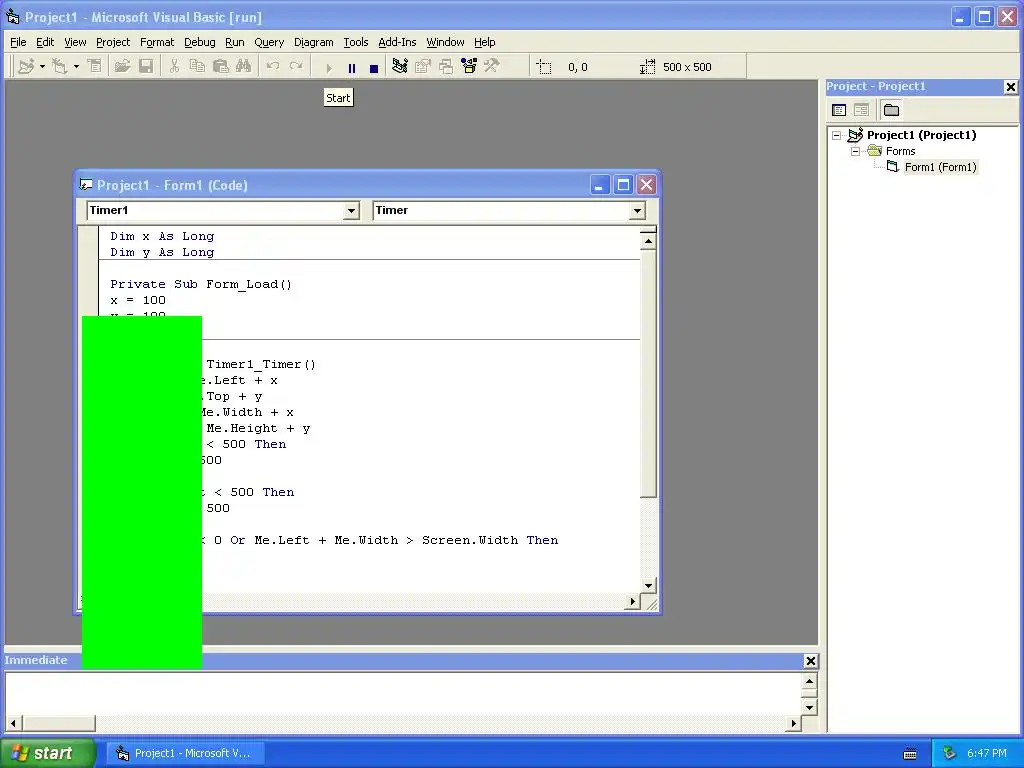The width and height of the screenshot is (1024, 768).
Task: Click the form position indicator icon
Action: point(543,67)
